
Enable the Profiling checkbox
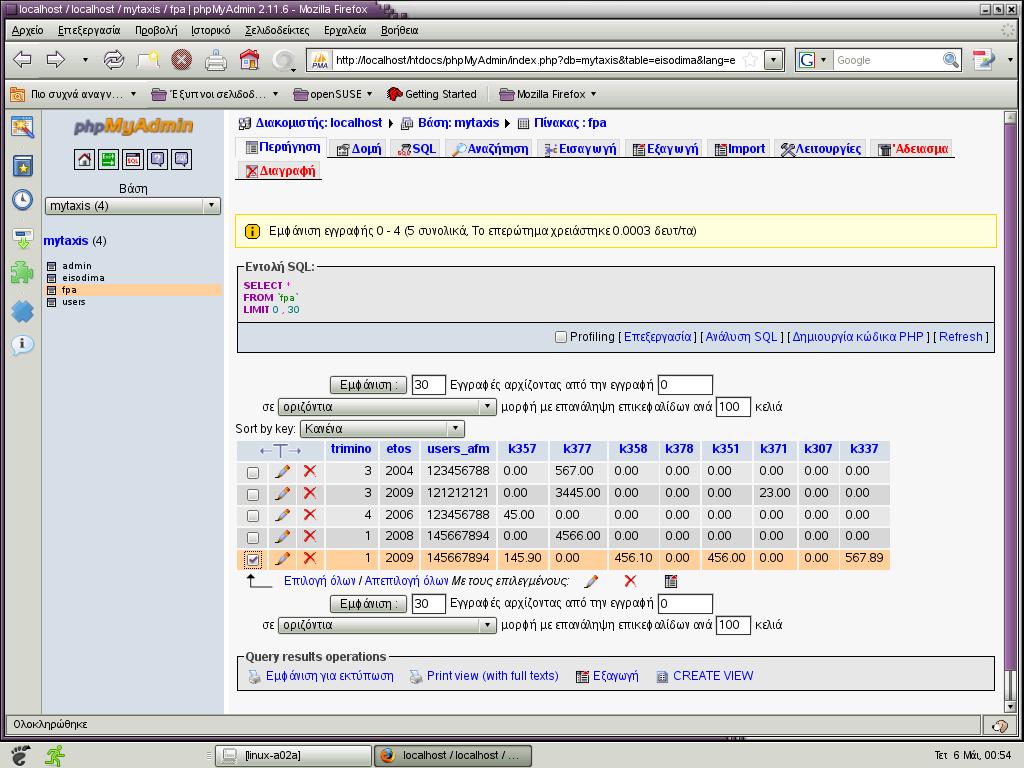[560, 337]
